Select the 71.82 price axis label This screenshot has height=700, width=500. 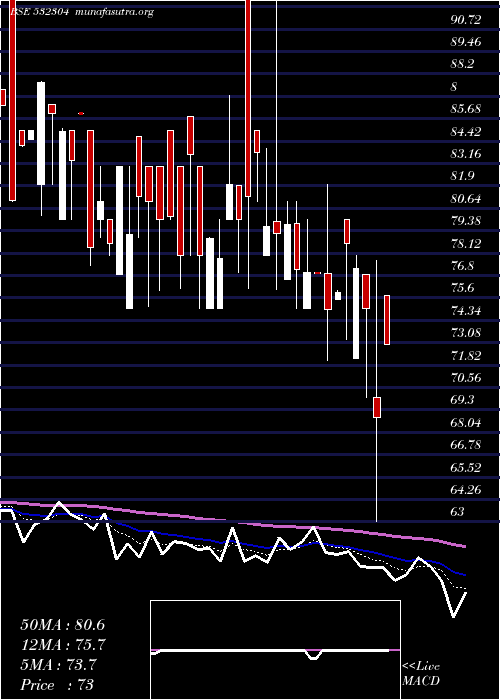coord(466,356)
